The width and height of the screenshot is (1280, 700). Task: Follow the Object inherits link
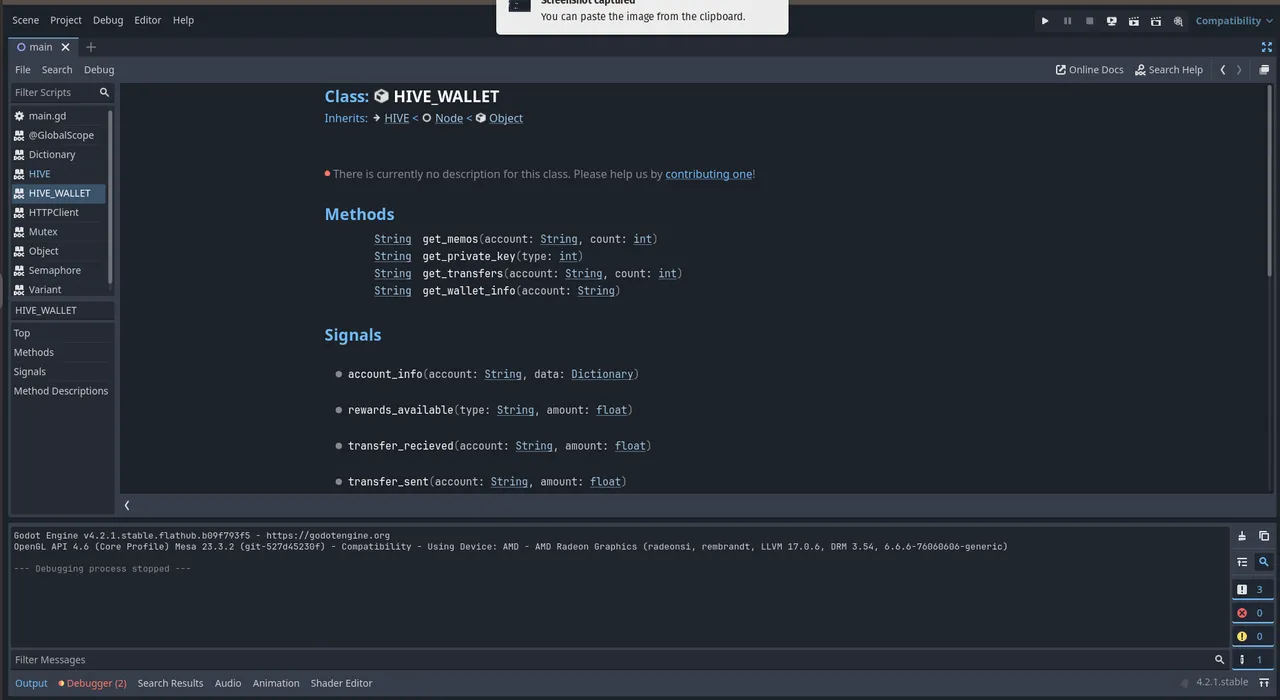click(506, 118)
